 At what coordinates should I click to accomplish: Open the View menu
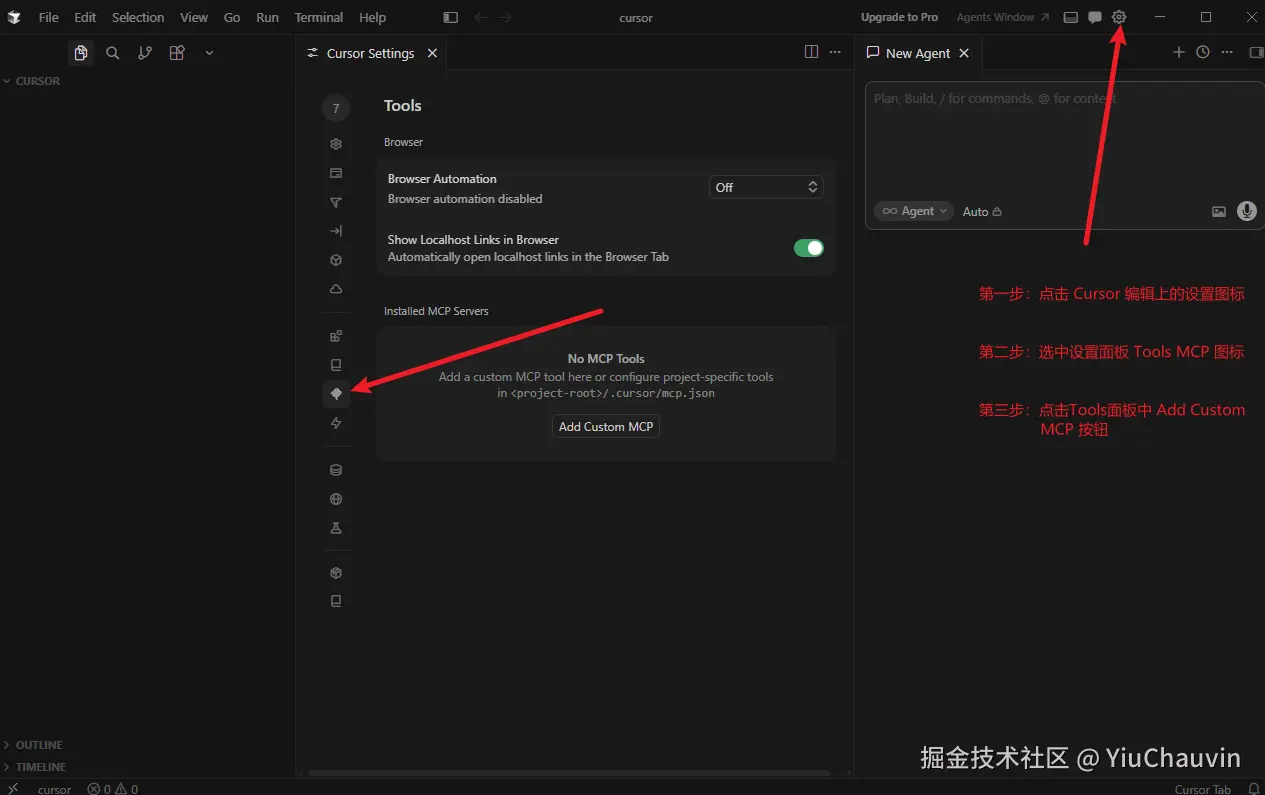point(194,17)
